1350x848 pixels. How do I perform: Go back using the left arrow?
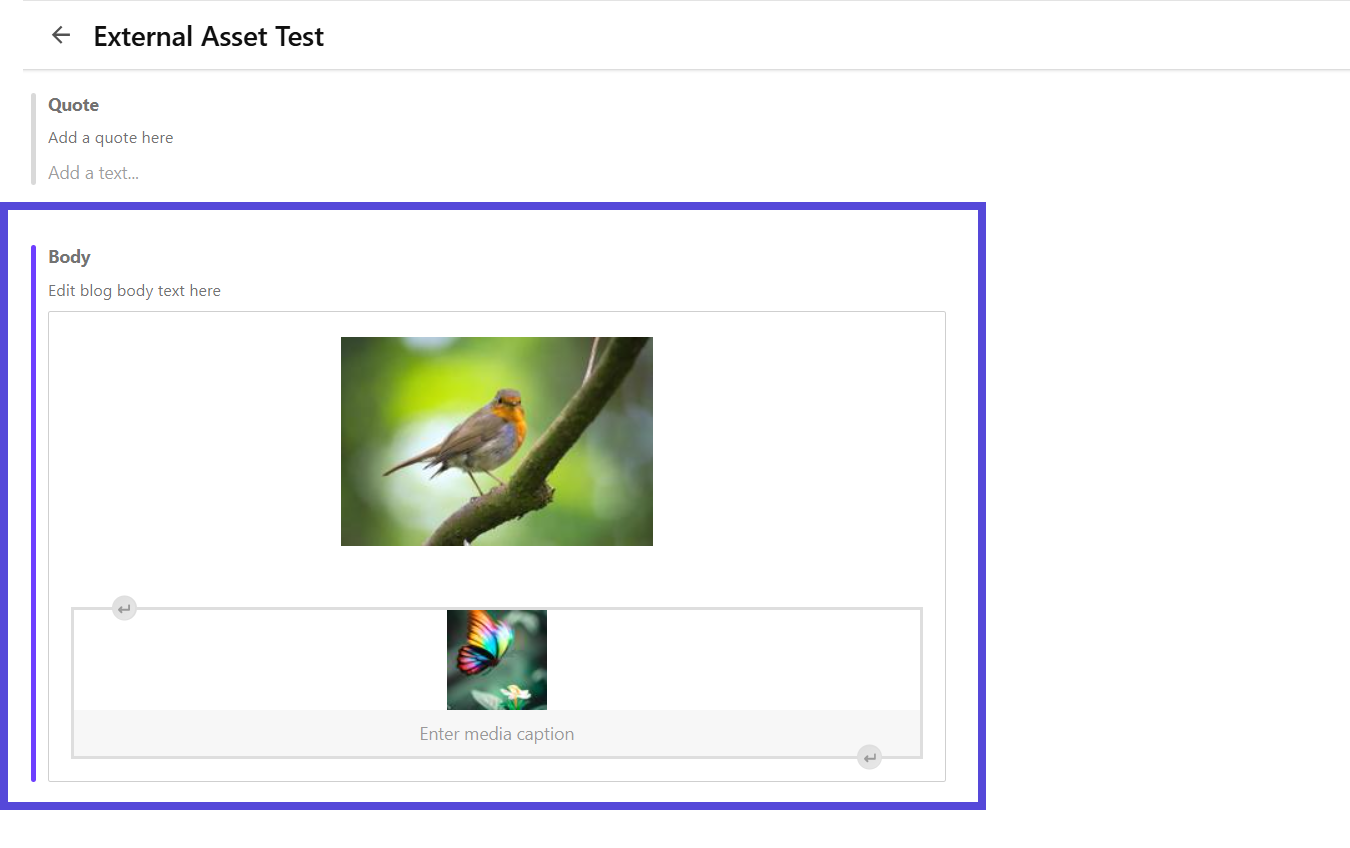[61, 36]
